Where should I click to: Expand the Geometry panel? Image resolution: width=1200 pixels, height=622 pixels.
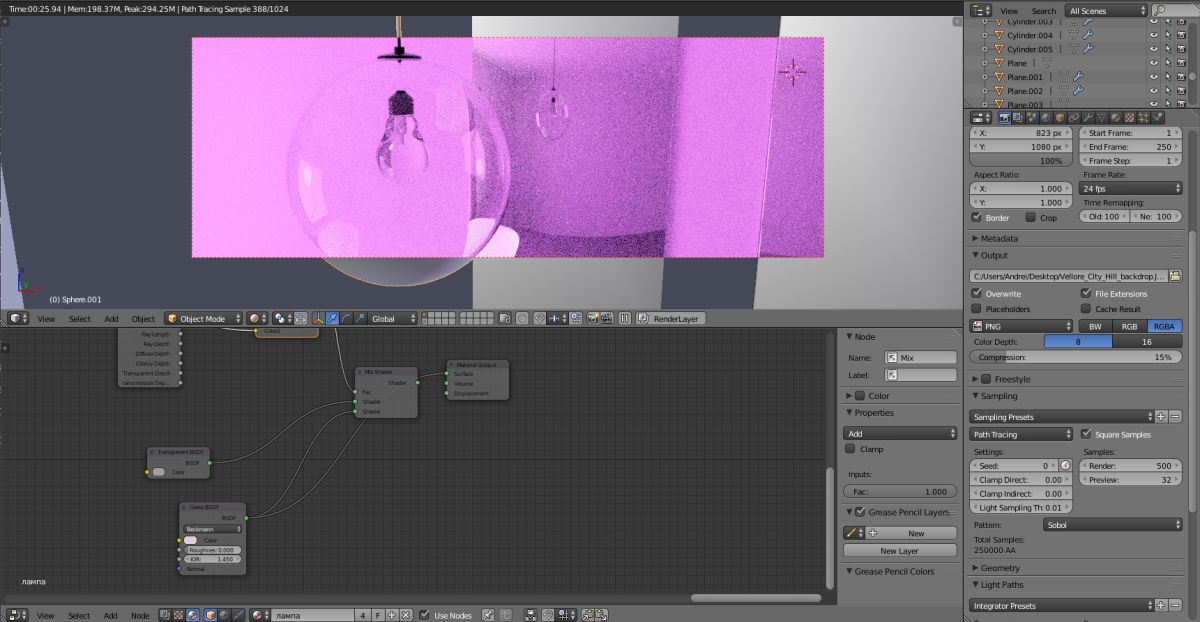(x=1000, y=568)
